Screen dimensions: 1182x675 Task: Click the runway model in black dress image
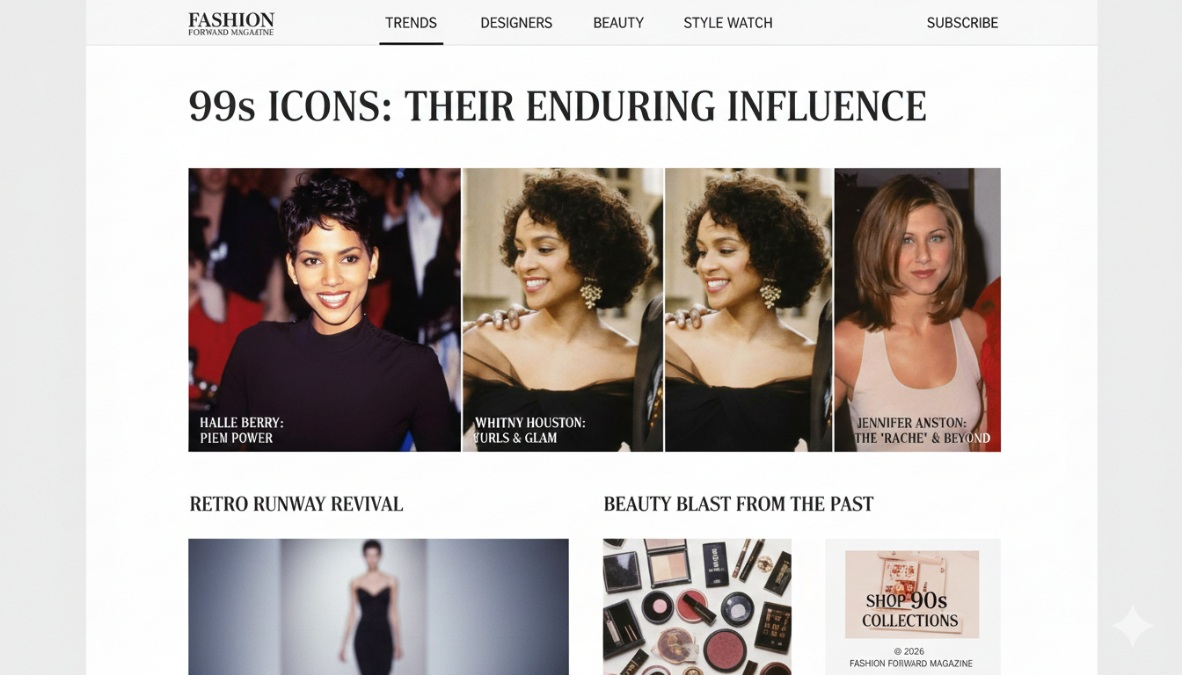point(378,606)
